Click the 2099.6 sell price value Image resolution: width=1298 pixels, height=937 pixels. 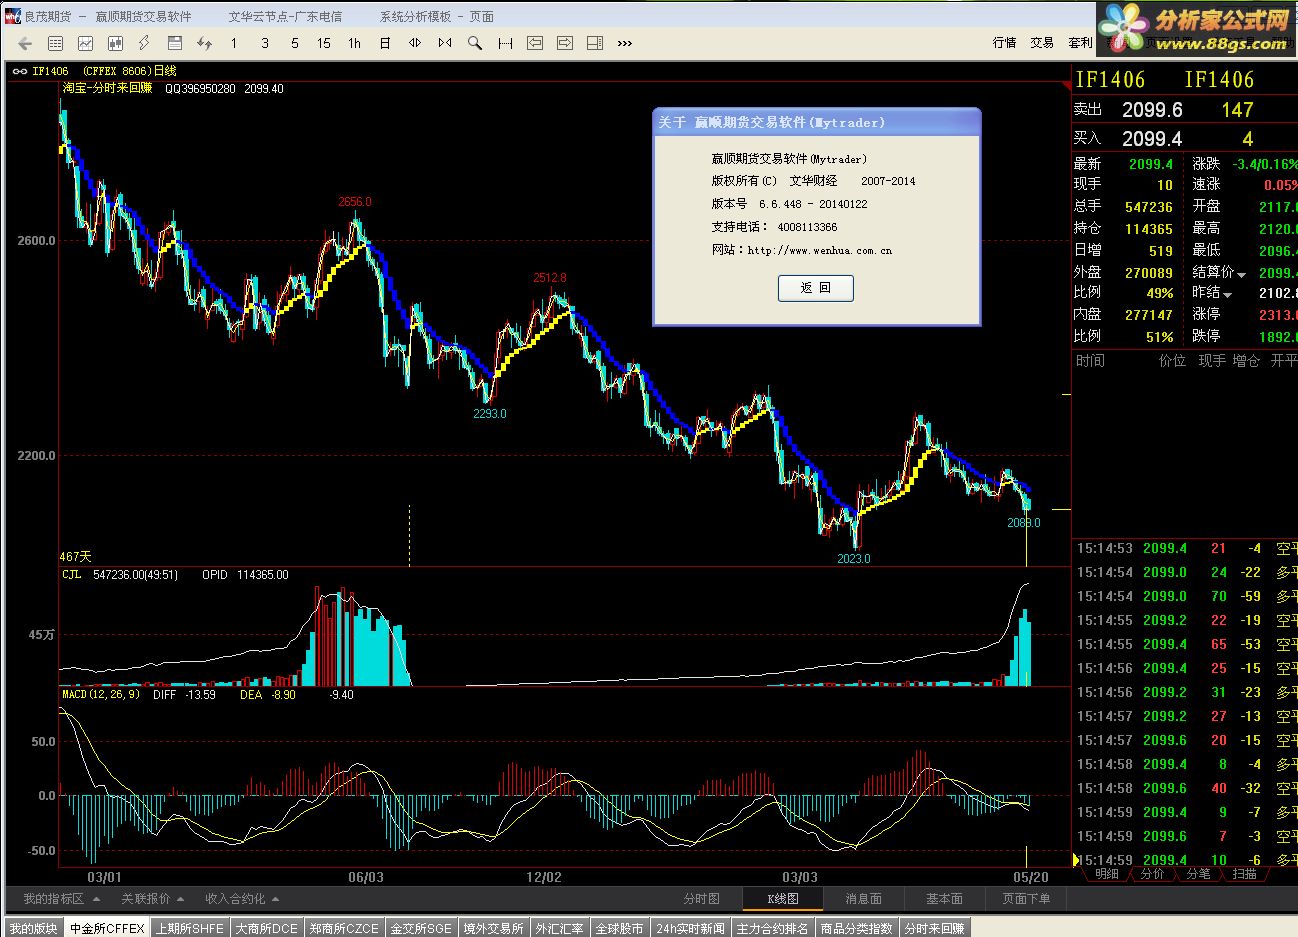point(1152,110)
